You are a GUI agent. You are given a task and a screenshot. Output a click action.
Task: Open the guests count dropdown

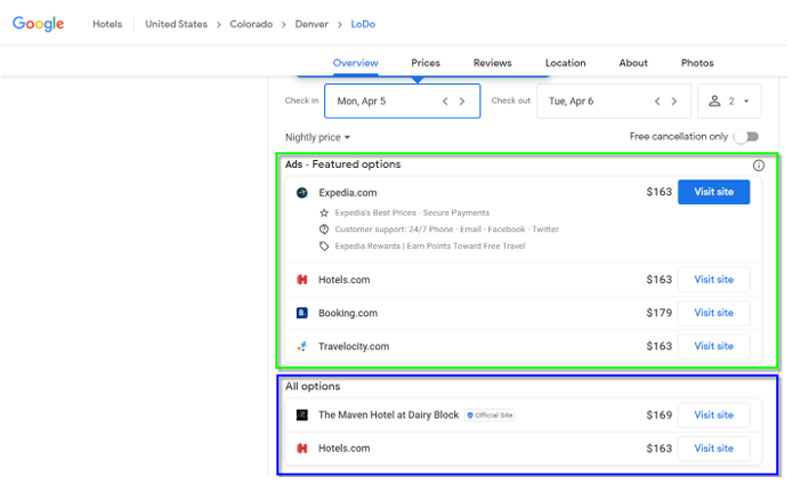point(729,101)
